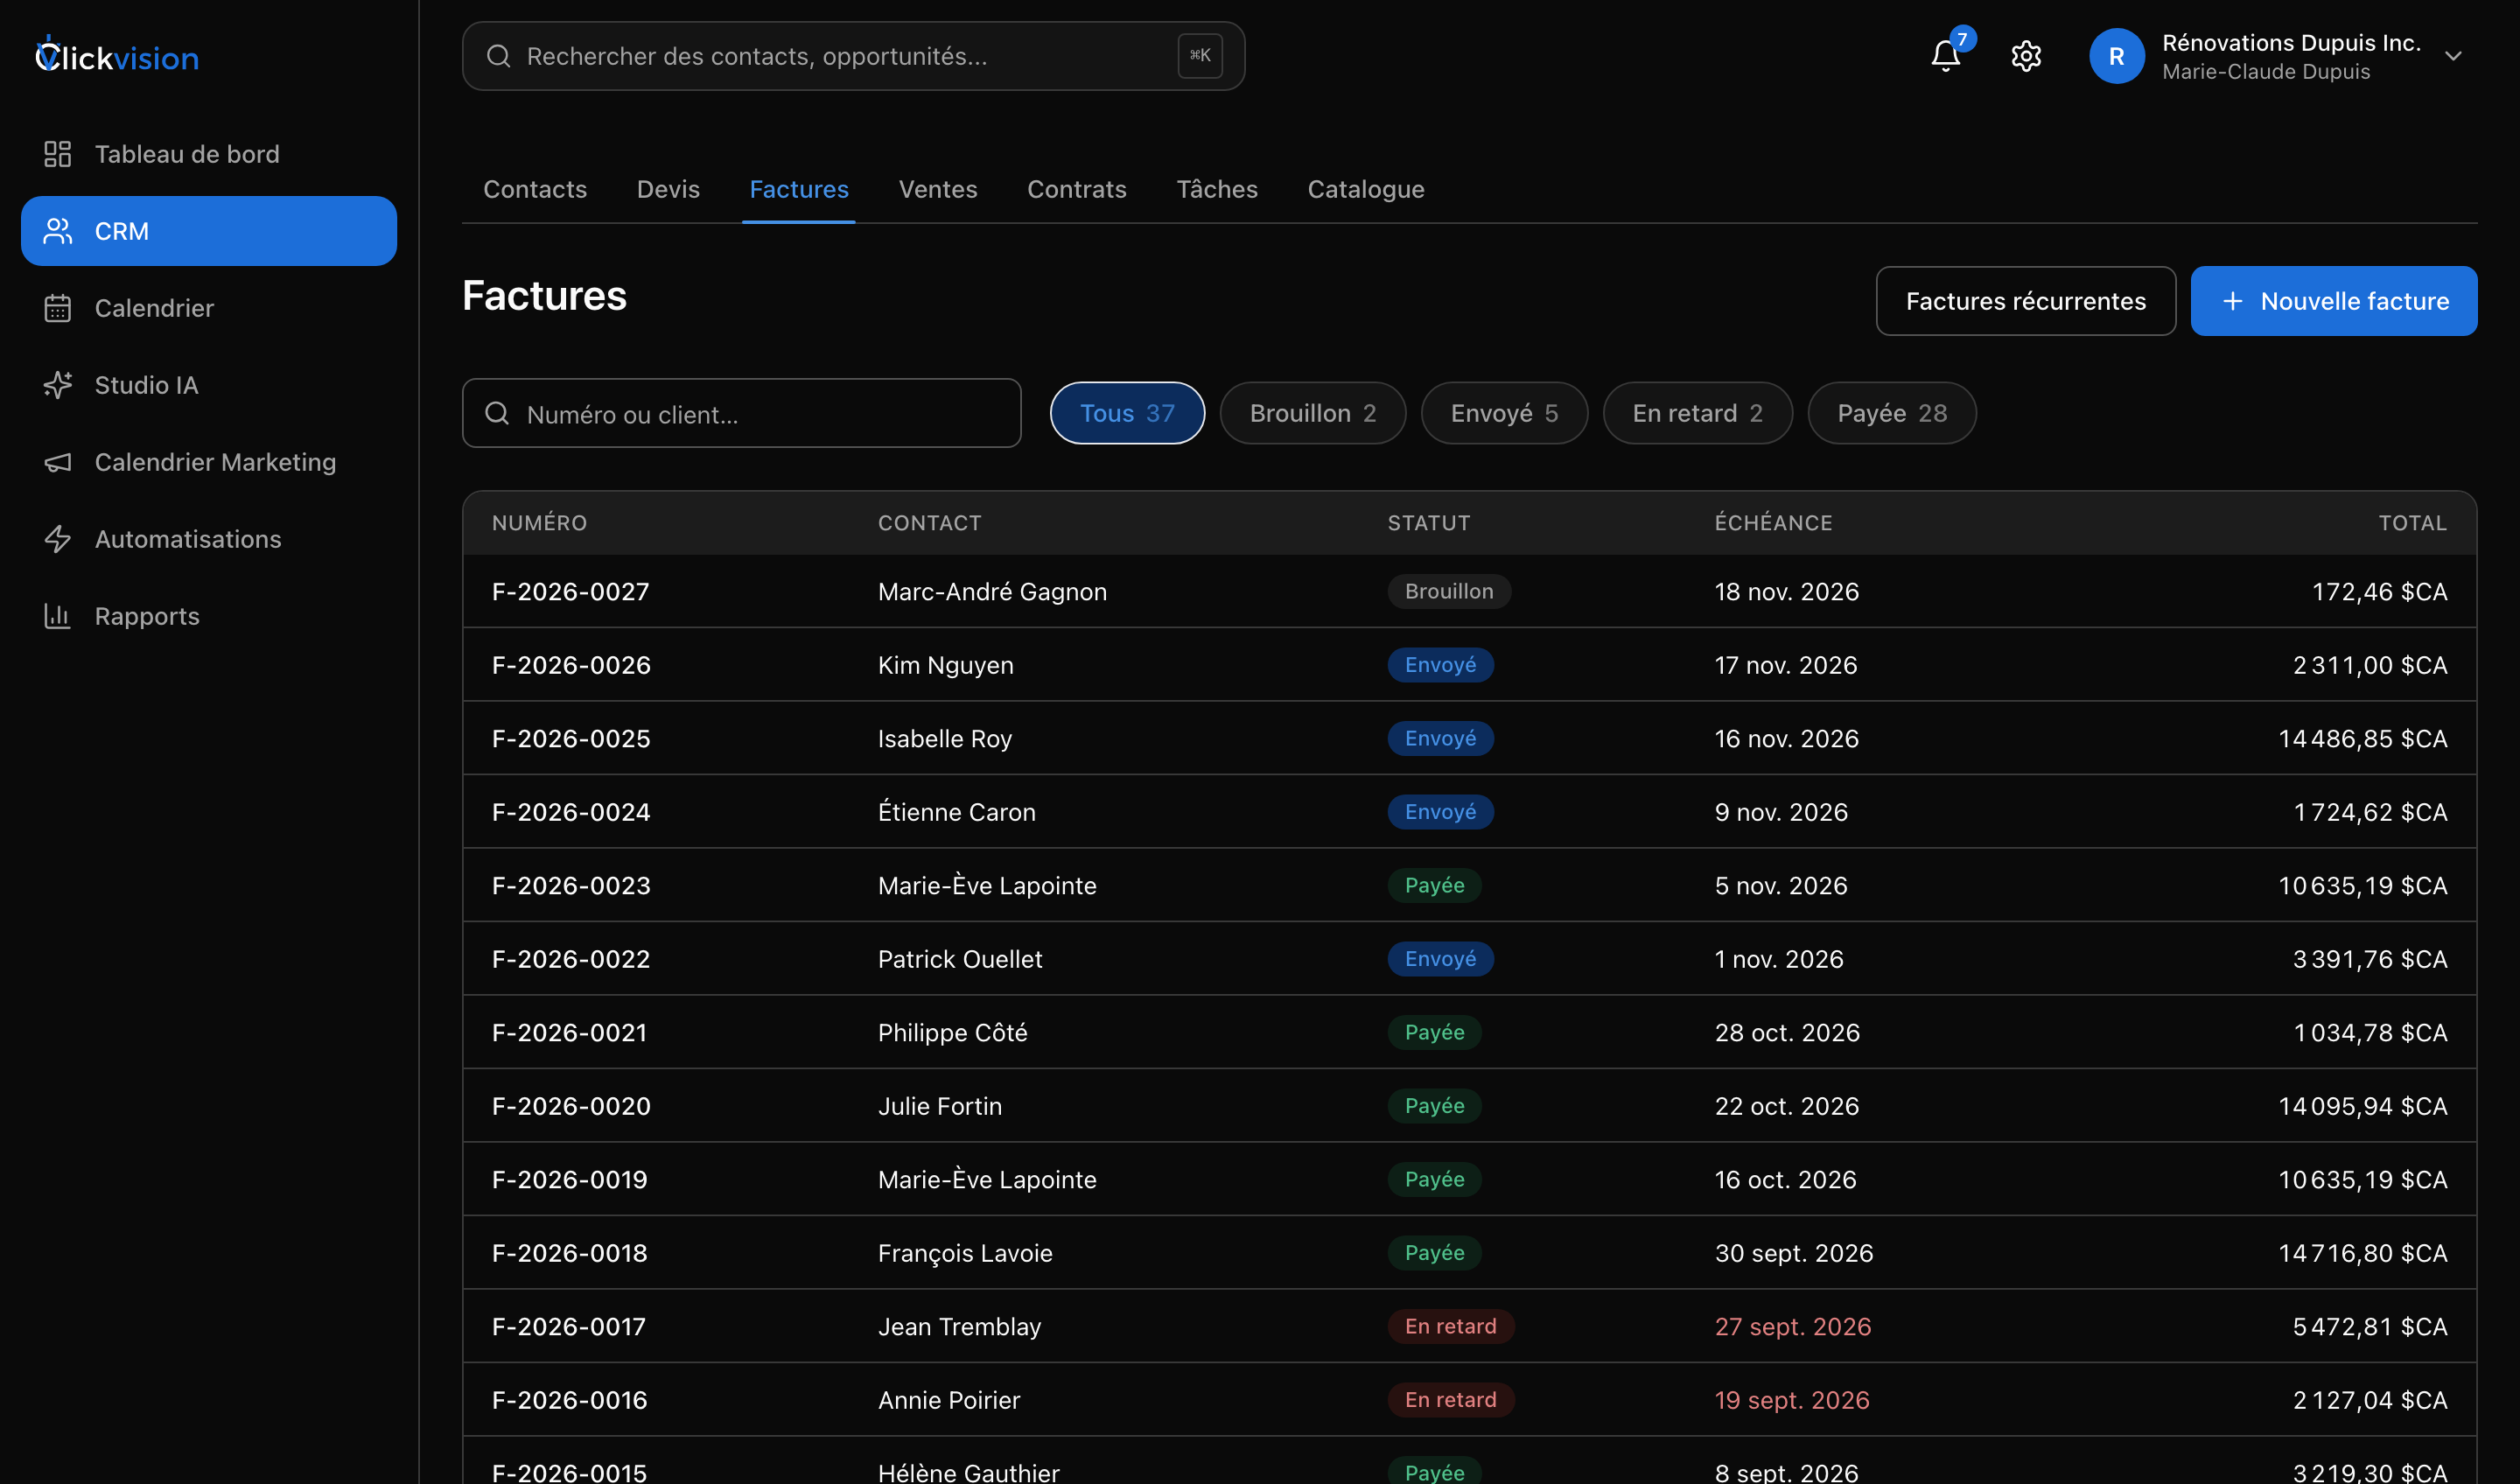Click Isabelle Roy's Envoyé status badge
This screenshot has height=1484, width=2520.
[x=1440, y=738]
